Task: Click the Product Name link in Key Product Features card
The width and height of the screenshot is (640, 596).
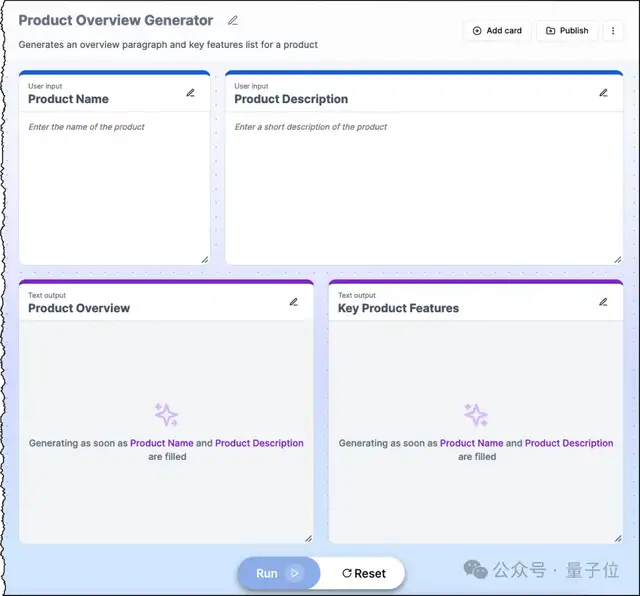Action: click(472, 443)
